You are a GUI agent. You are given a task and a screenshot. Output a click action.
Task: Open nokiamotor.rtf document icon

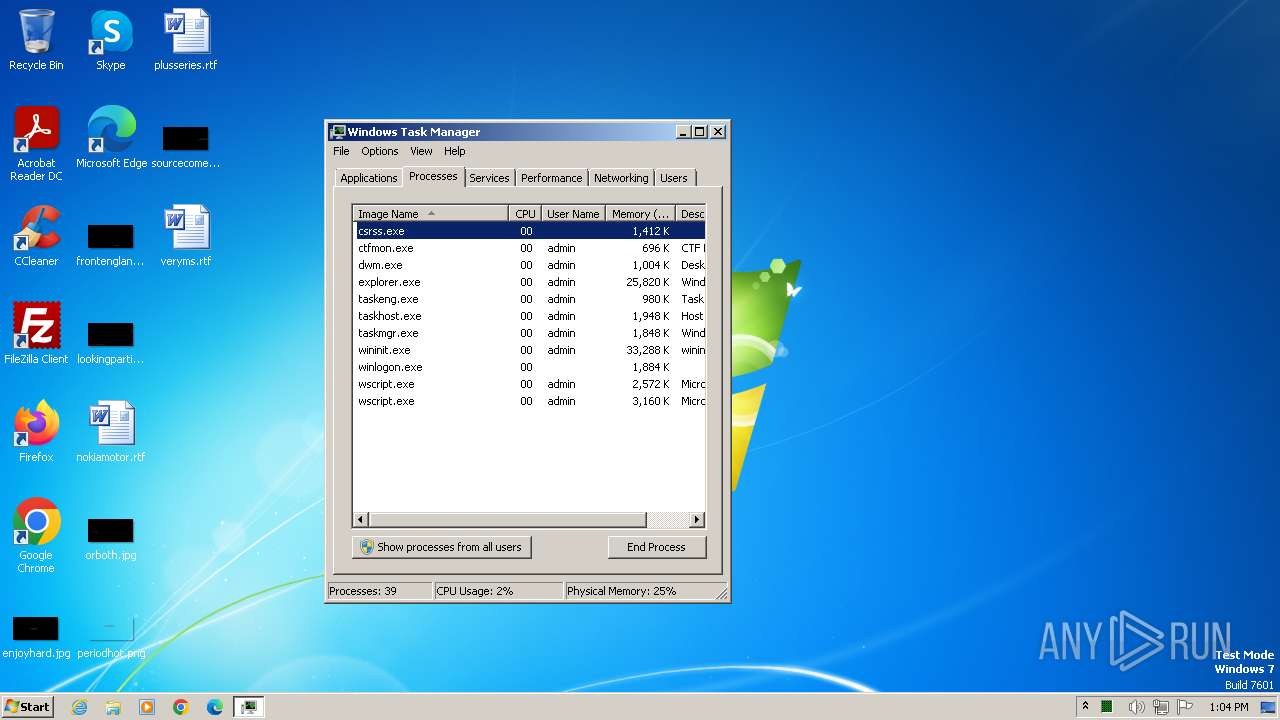click(111, 432)
